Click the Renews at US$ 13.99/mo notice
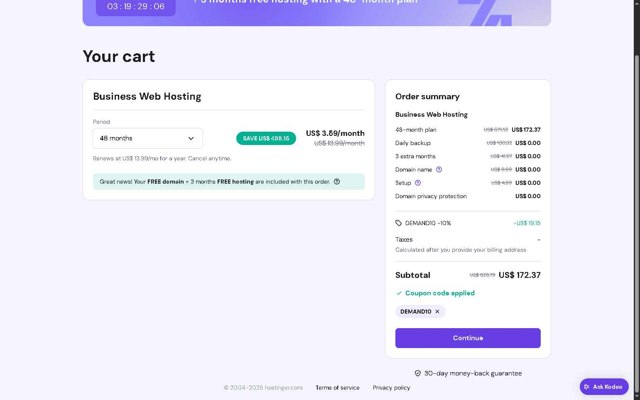640x400 pixels. [162, 158]
